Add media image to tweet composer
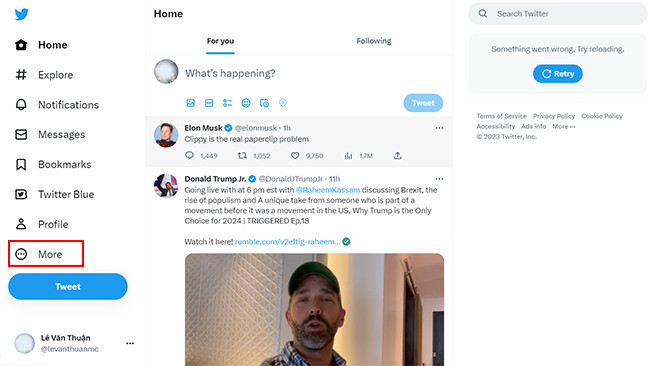 pos(190,103)
